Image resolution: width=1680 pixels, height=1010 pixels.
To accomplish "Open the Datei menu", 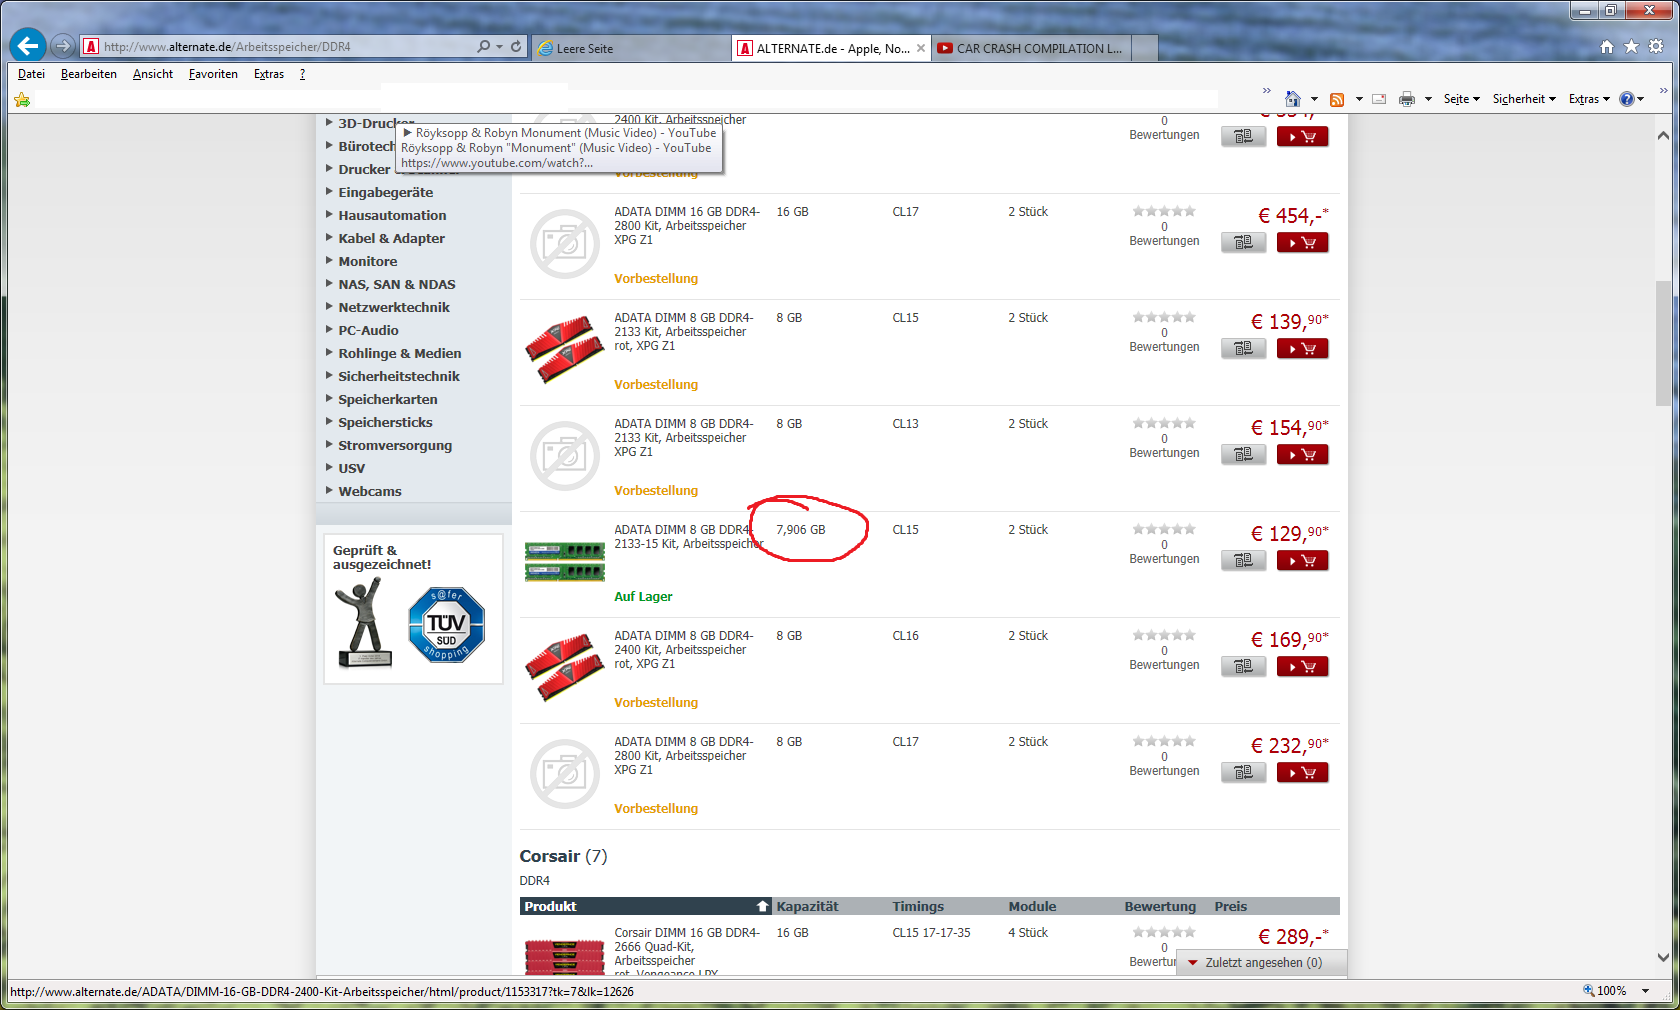I will [31, 74].
